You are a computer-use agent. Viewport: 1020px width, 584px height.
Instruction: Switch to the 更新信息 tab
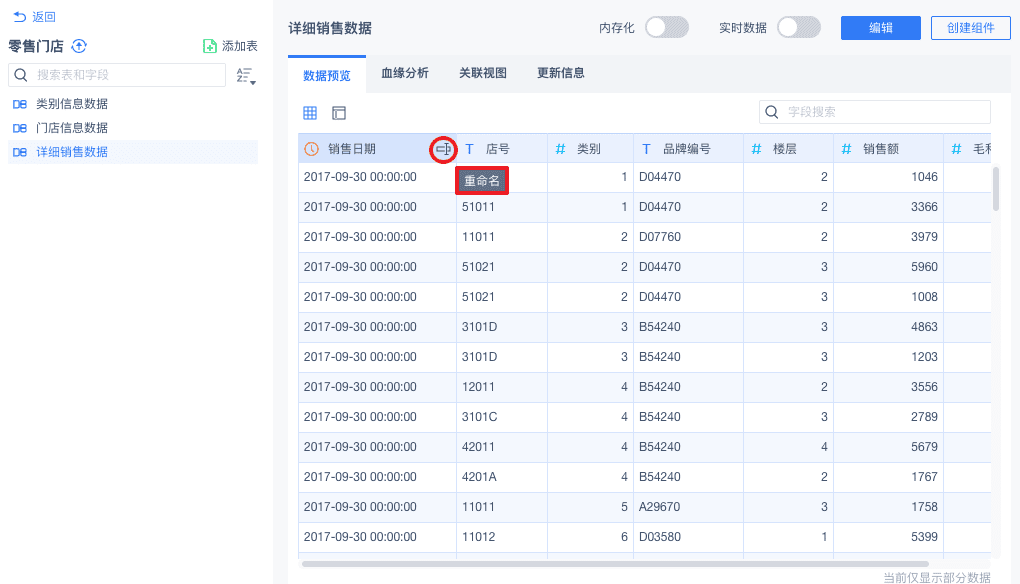coord(561,73)
